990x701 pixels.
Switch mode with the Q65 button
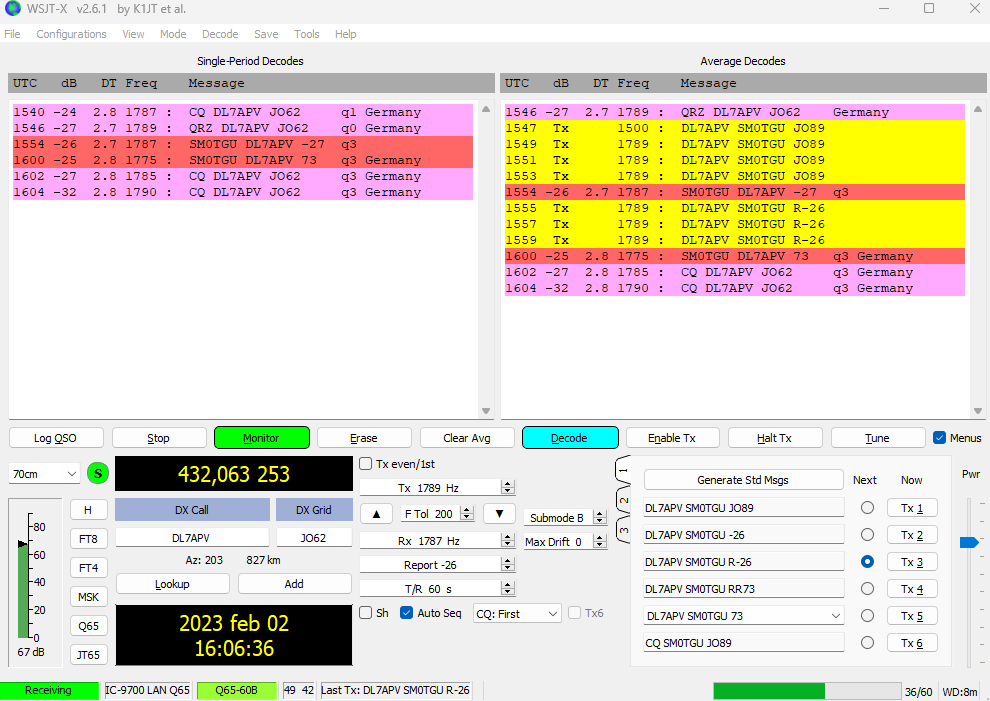pos(88,626)
